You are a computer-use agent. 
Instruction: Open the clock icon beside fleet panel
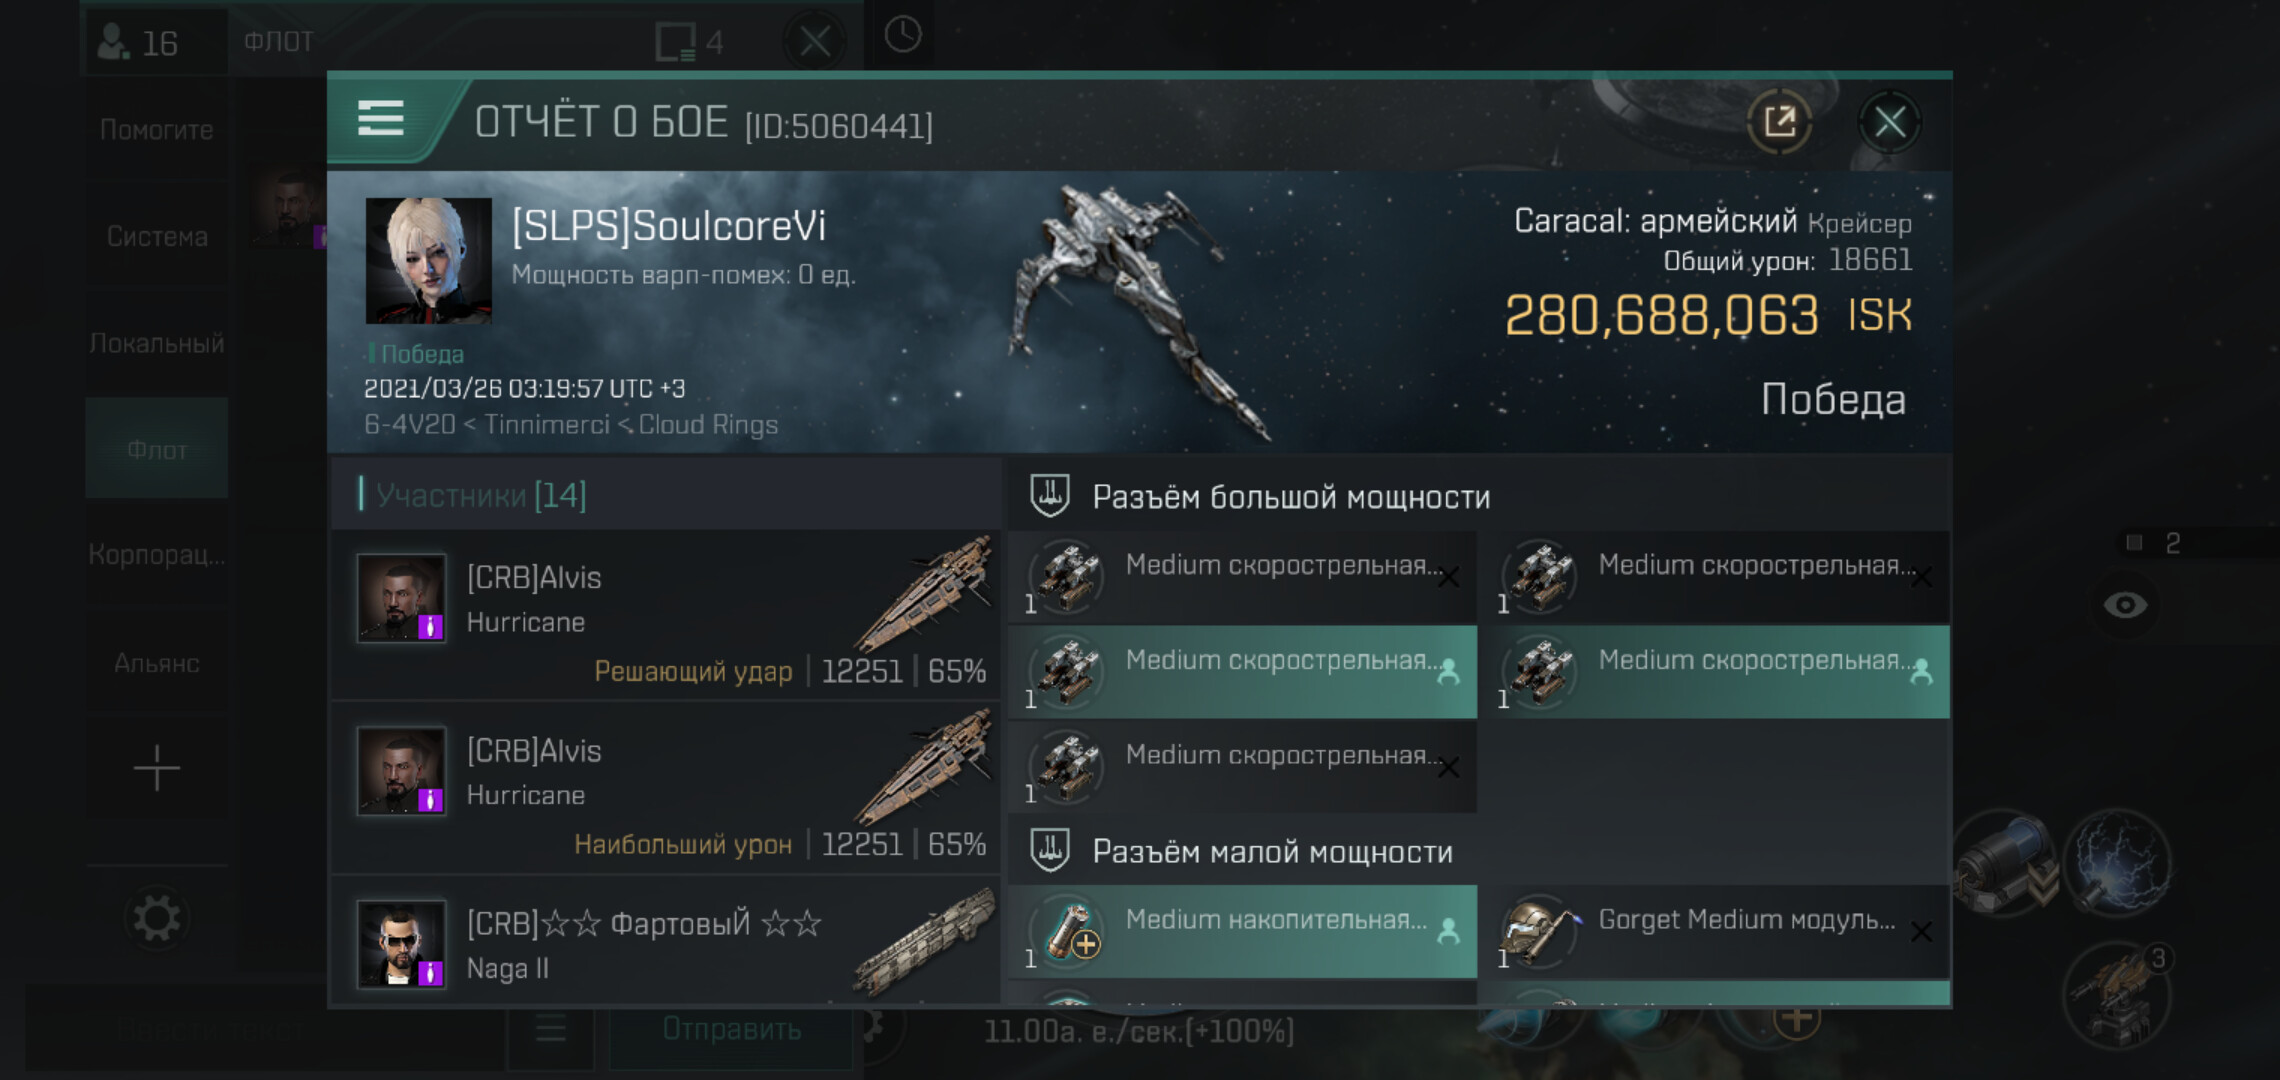[902, 35]
